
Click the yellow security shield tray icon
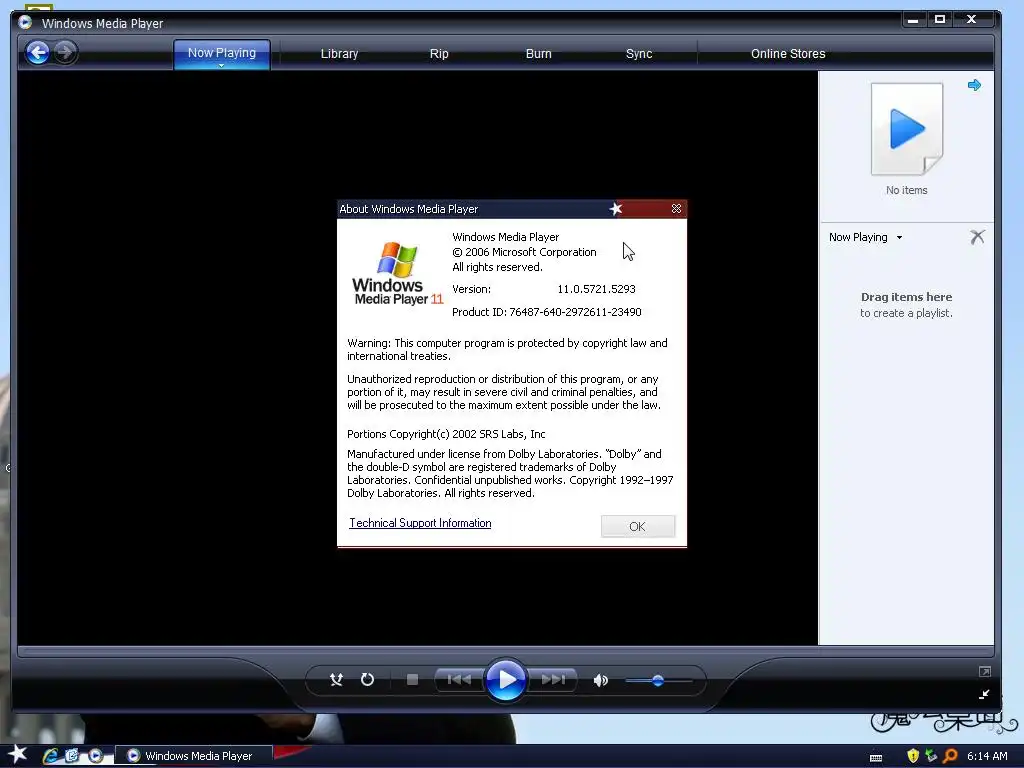pyautogui.click(x=913, y=756)
